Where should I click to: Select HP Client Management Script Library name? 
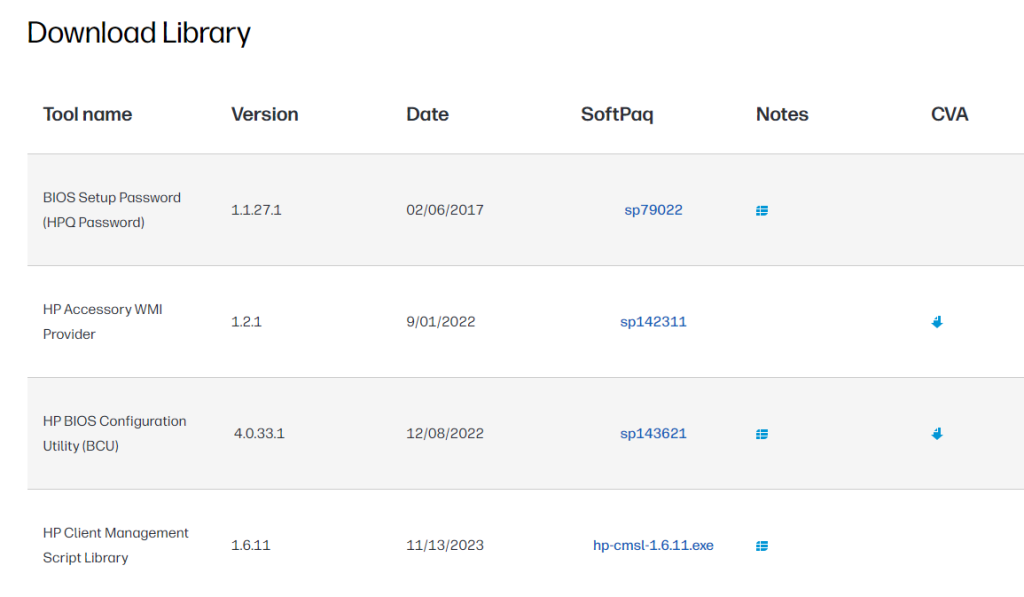coord(116,545)
